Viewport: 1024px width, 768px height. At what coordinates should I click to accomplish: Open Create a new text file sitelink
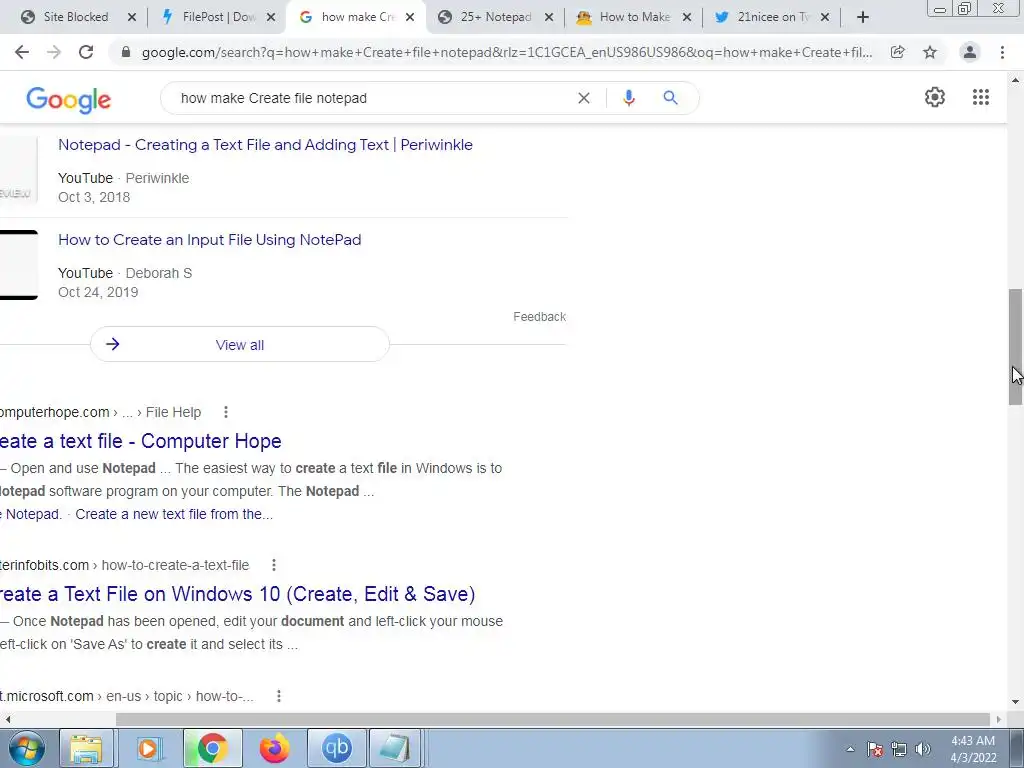[174, 514]
